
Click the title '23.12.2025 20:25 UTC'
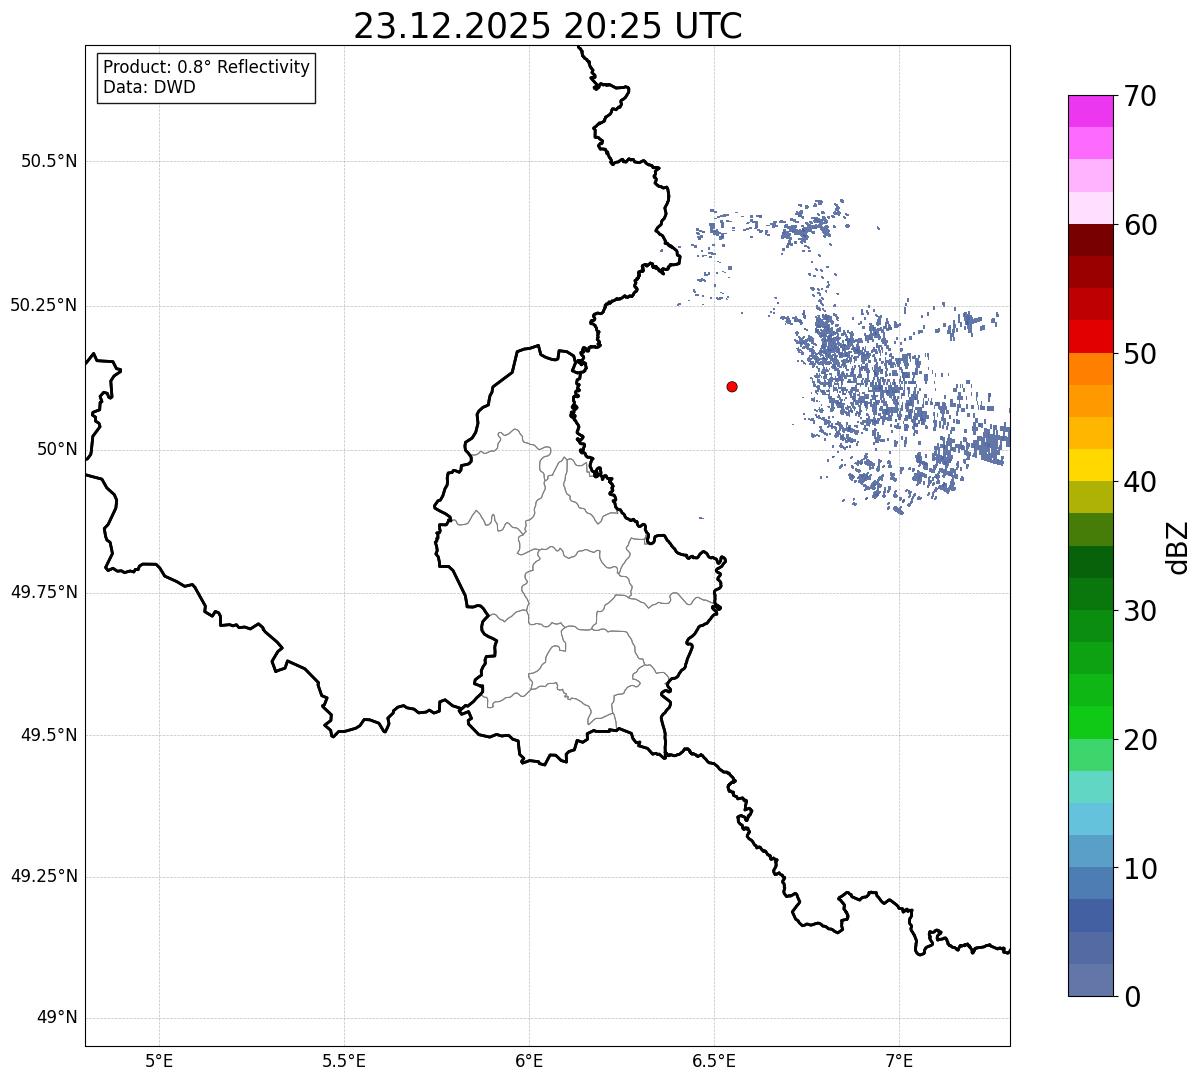coord(548,26)
